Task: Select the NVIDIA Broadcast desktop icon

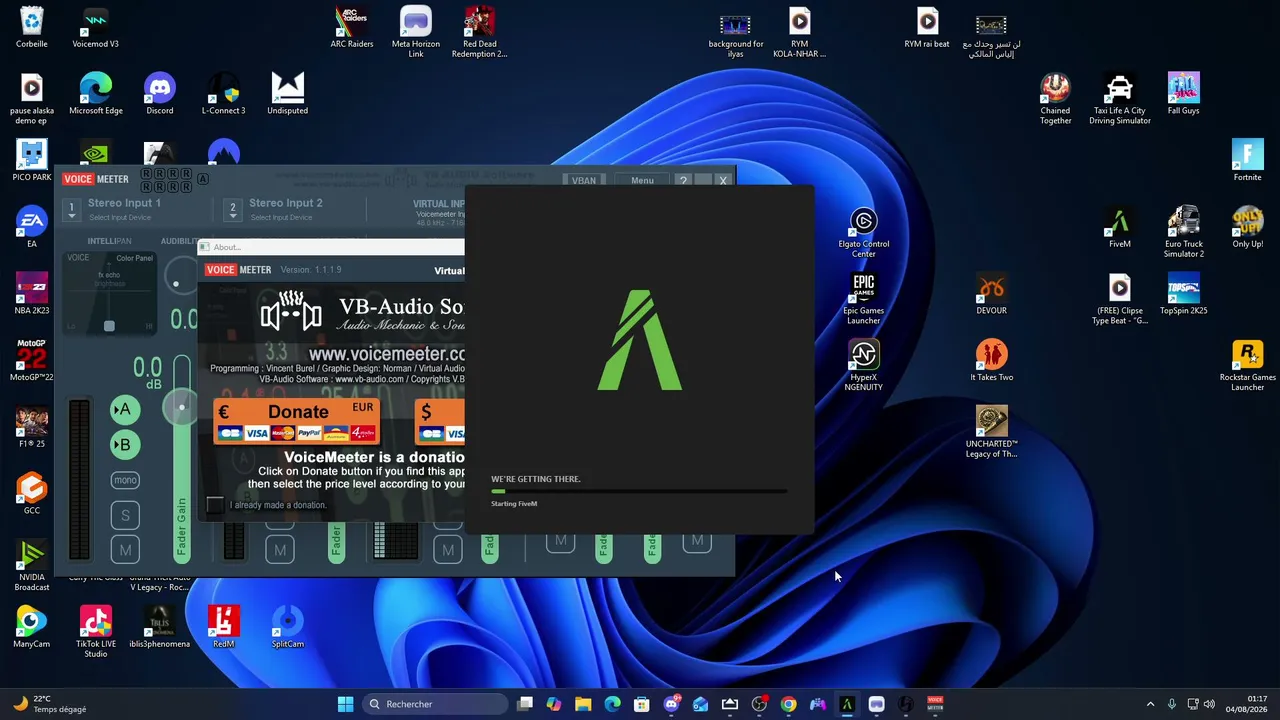Action: tap(32, 566)
